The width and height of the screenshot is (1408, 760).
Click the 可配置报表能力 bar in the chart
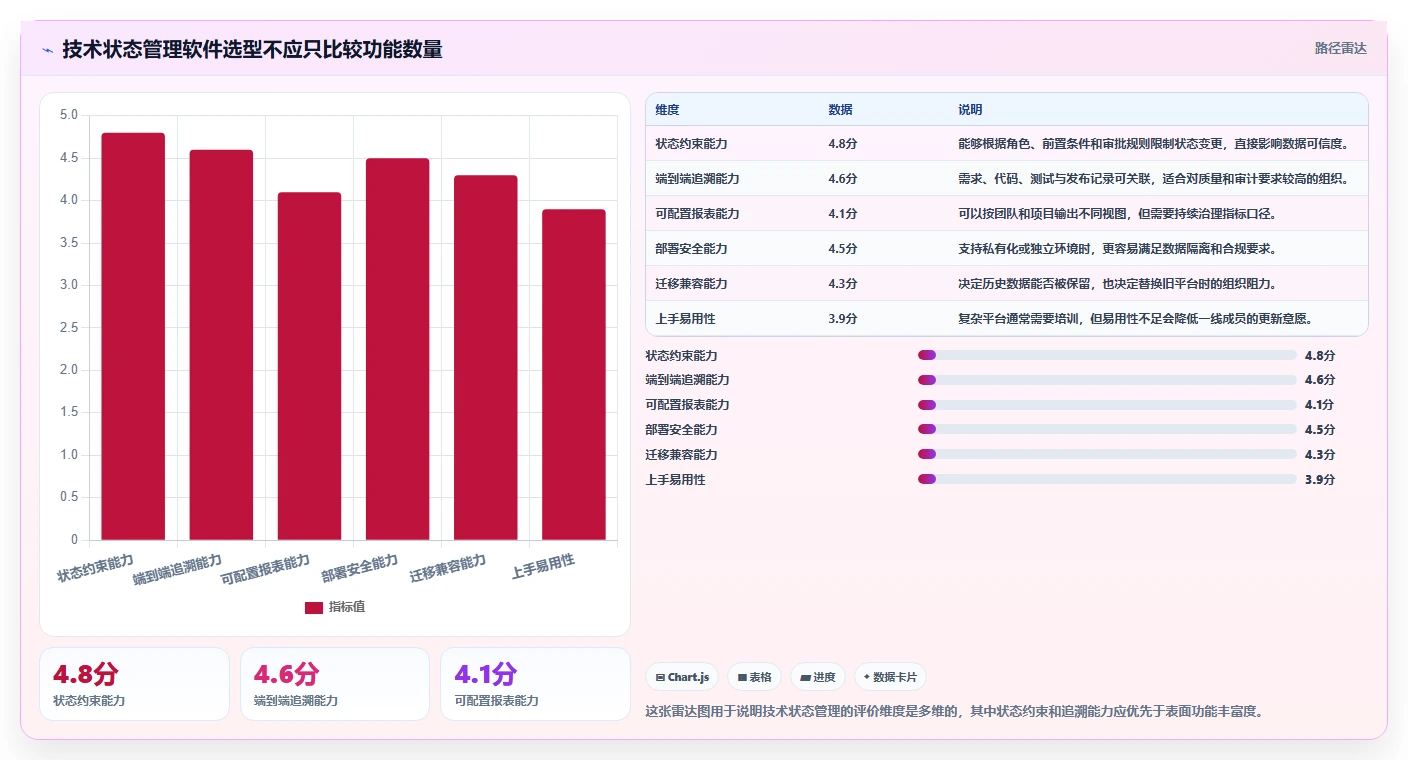pyautogui.click(x=309, y=366)
